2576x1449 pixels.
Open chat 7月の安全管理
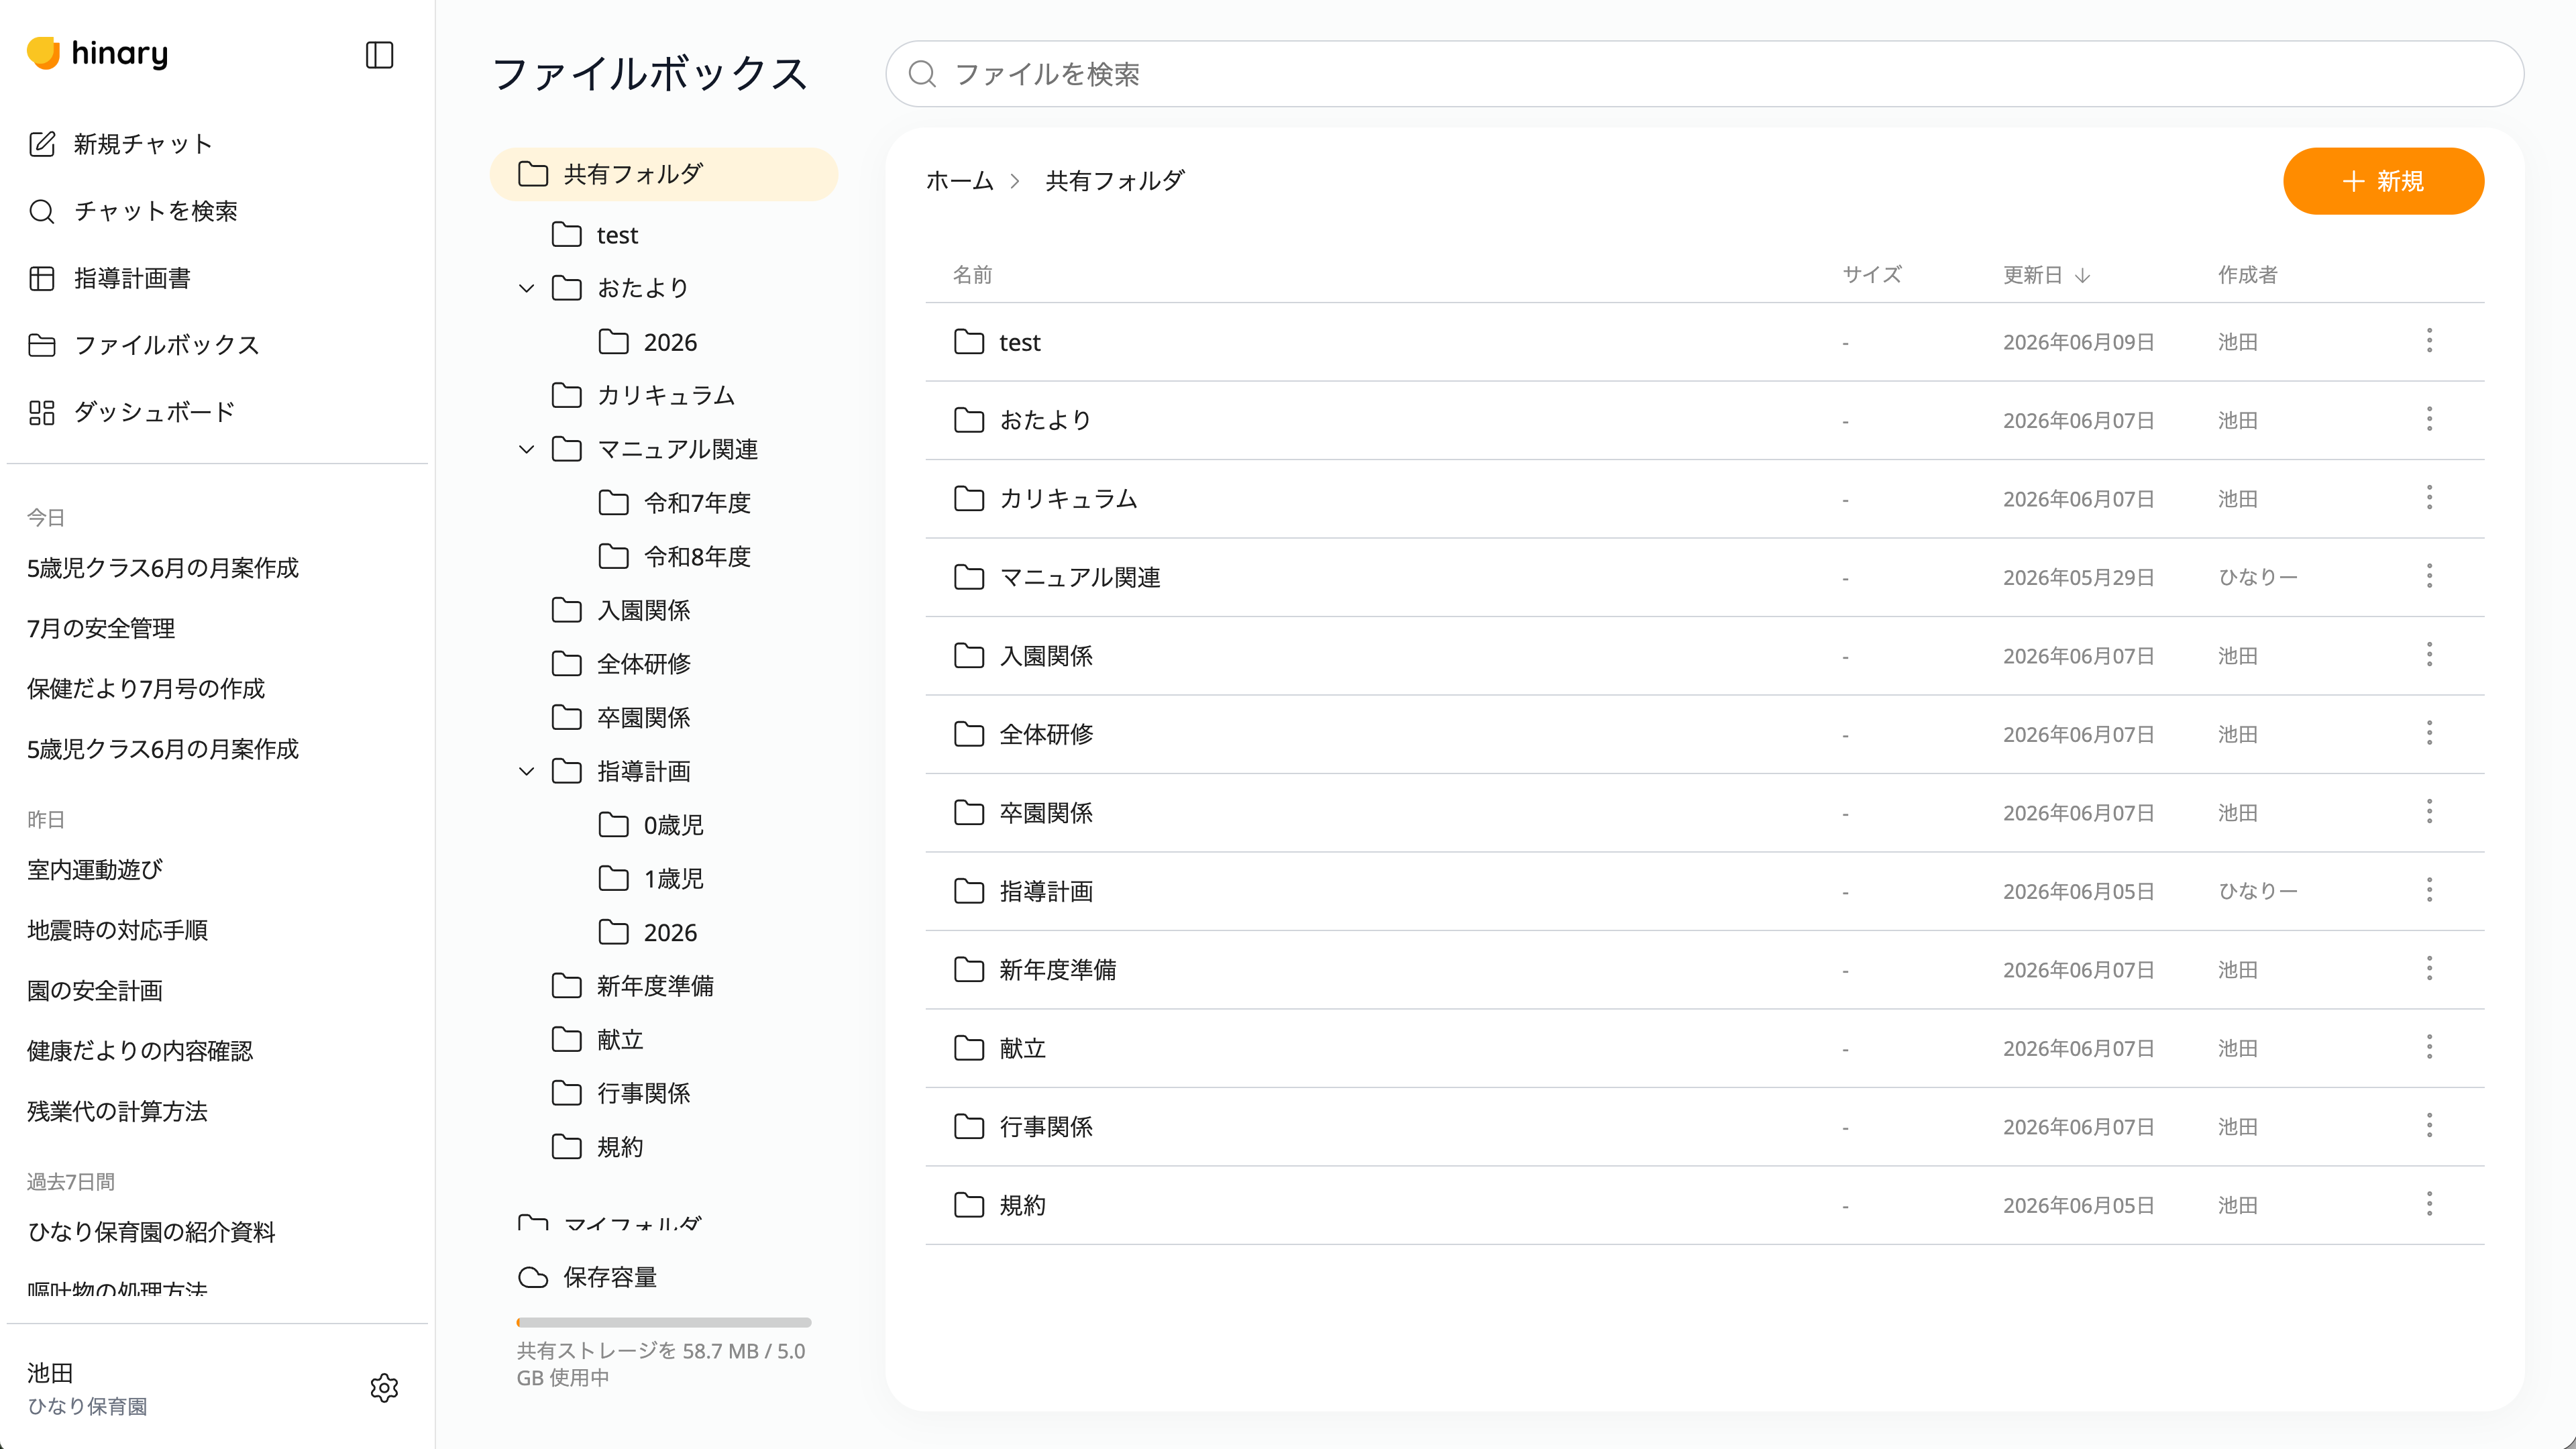[101, 628]
